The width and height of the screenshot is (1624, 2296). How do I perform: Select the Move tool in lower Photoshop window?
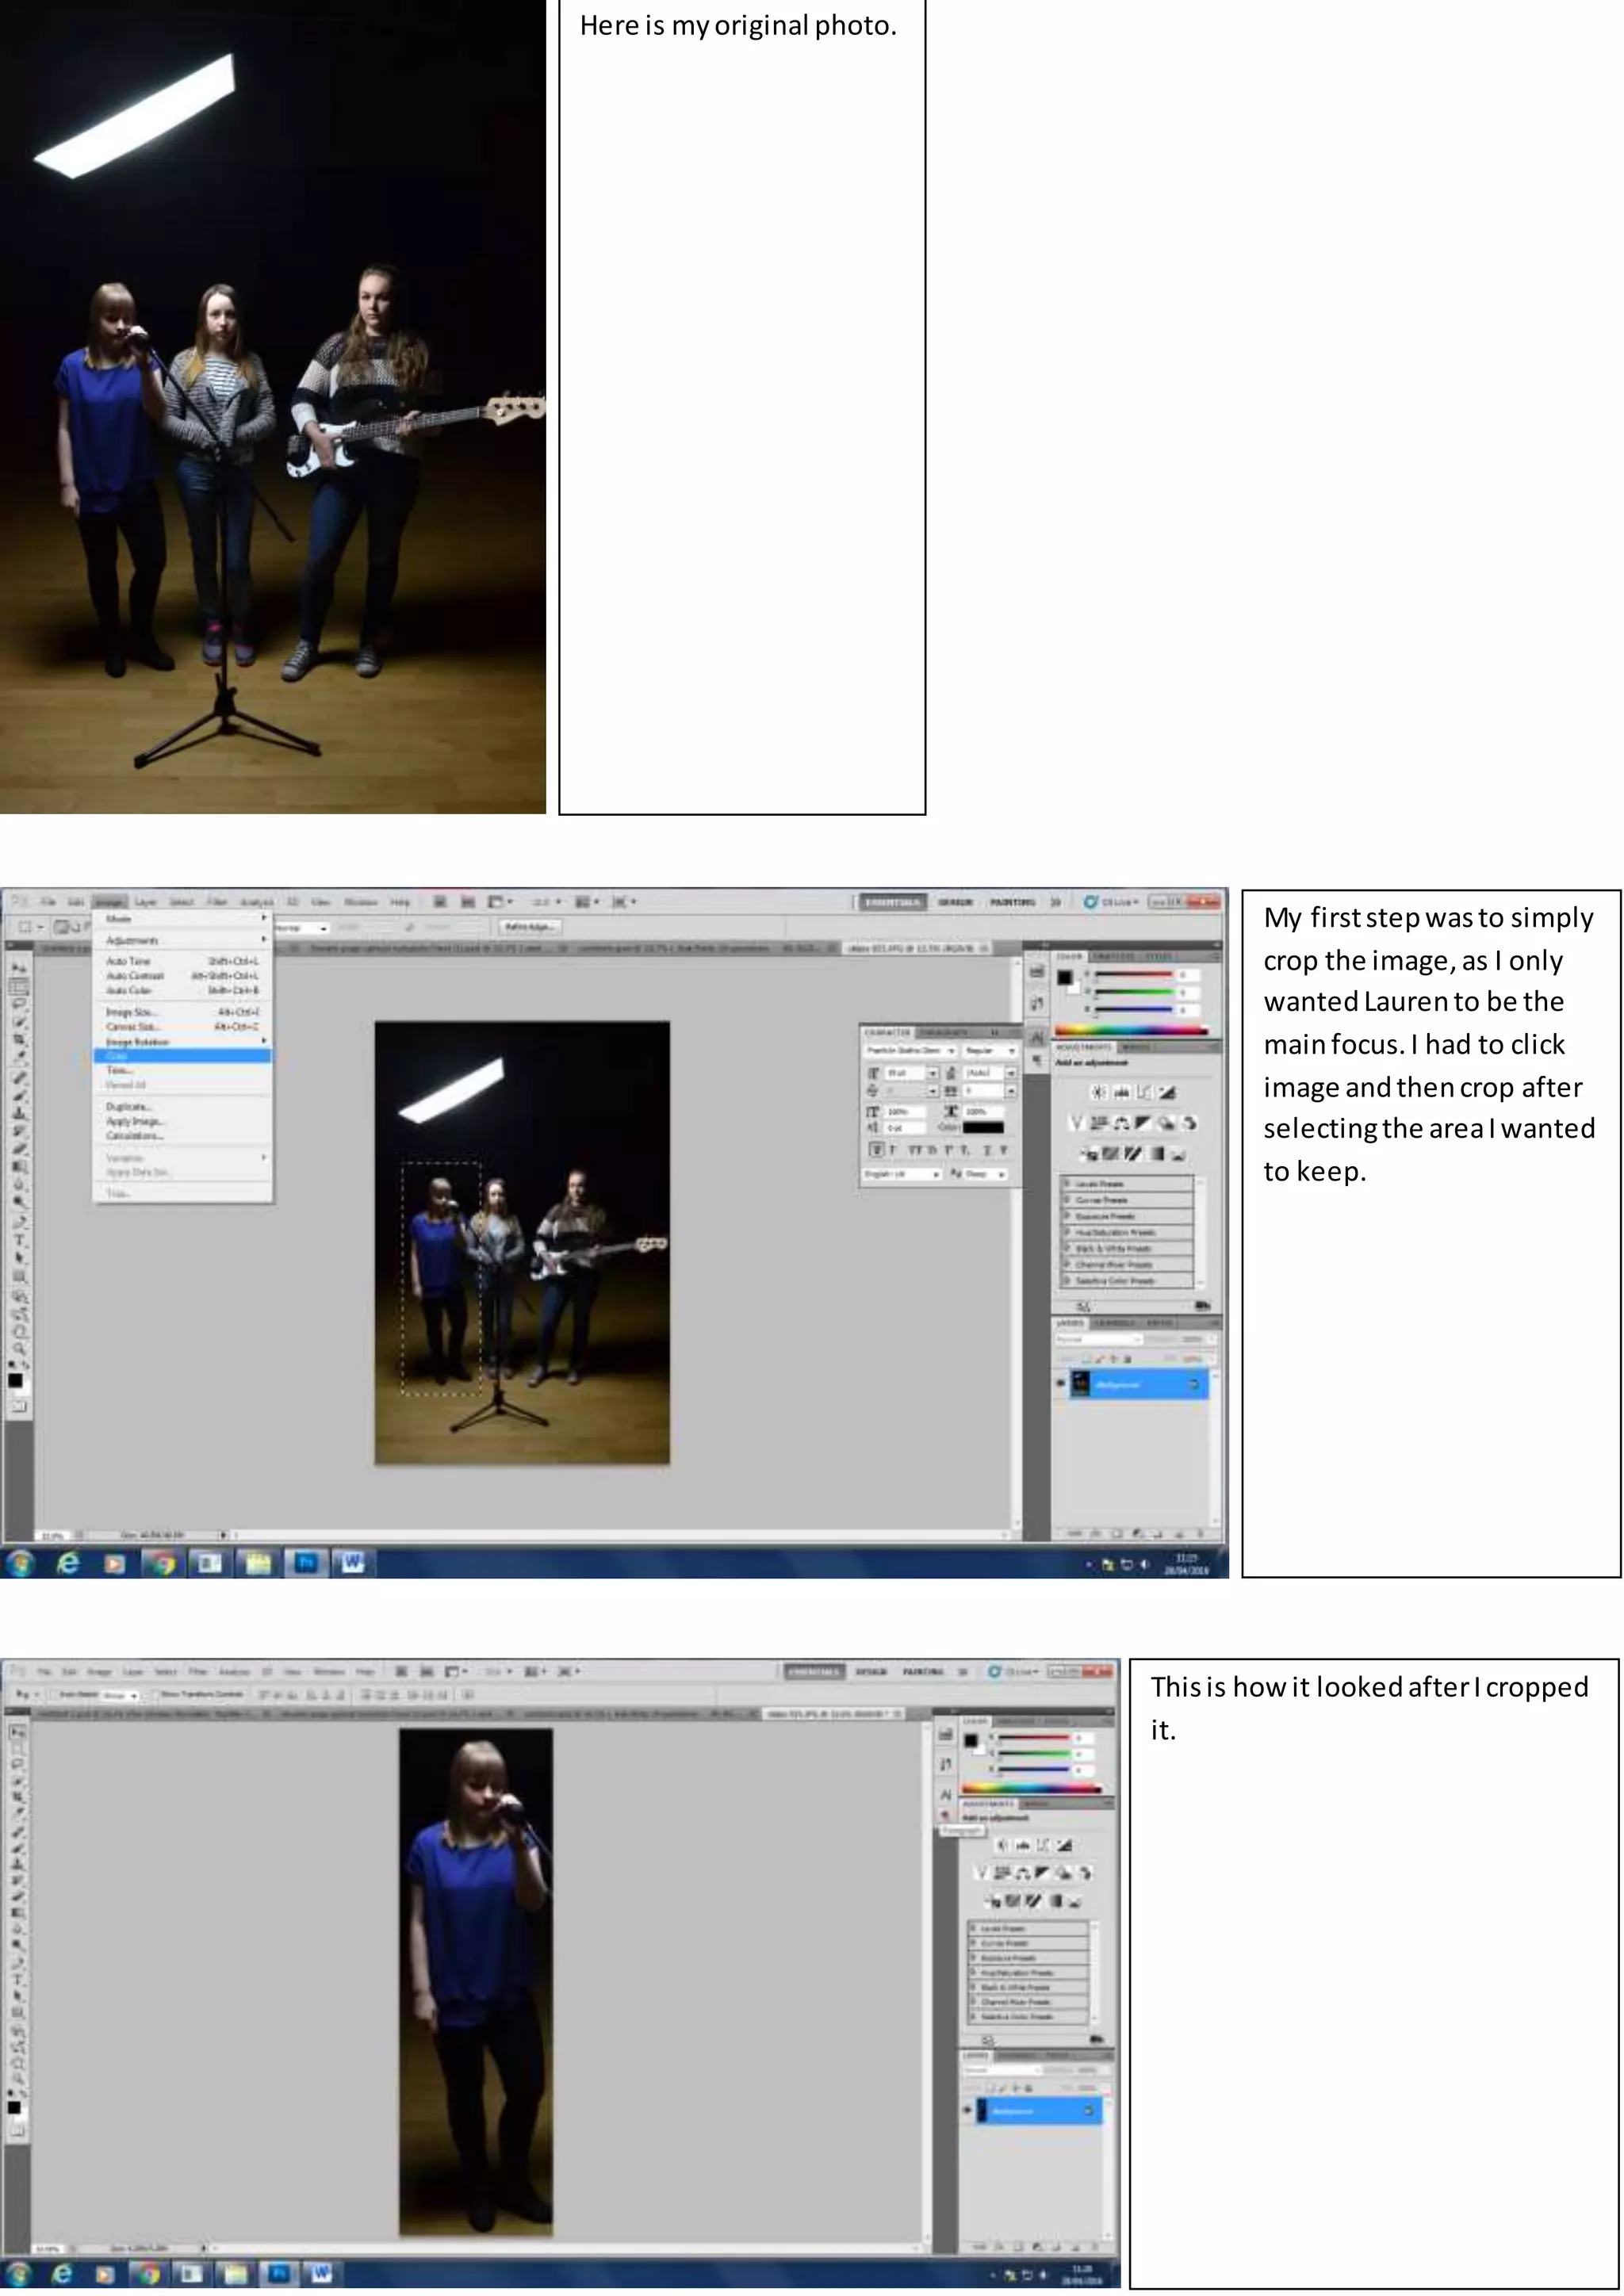point(18,1733)
